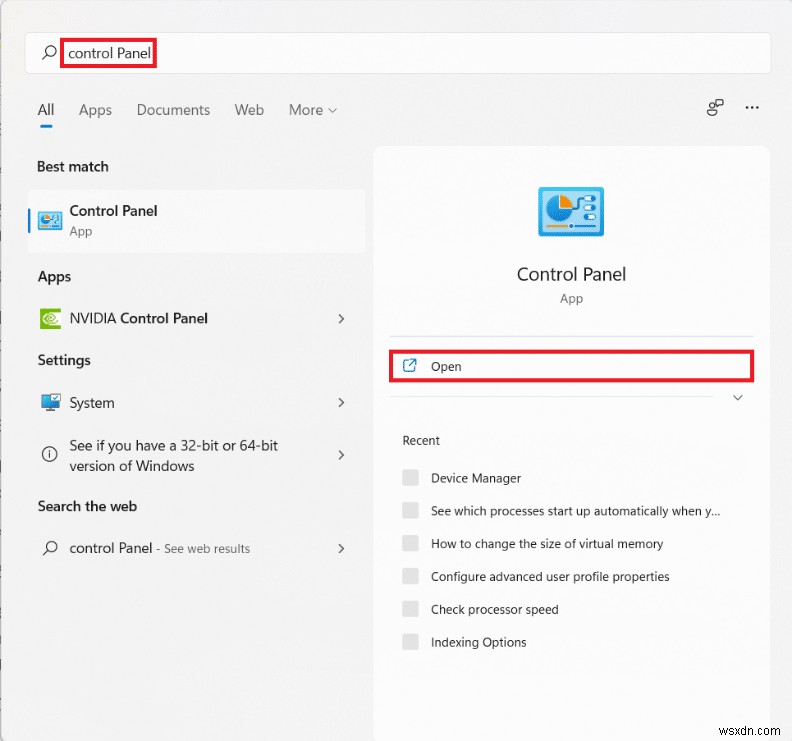Select control Panel See web results
This screenshot has height=741, width=792.
196,548
